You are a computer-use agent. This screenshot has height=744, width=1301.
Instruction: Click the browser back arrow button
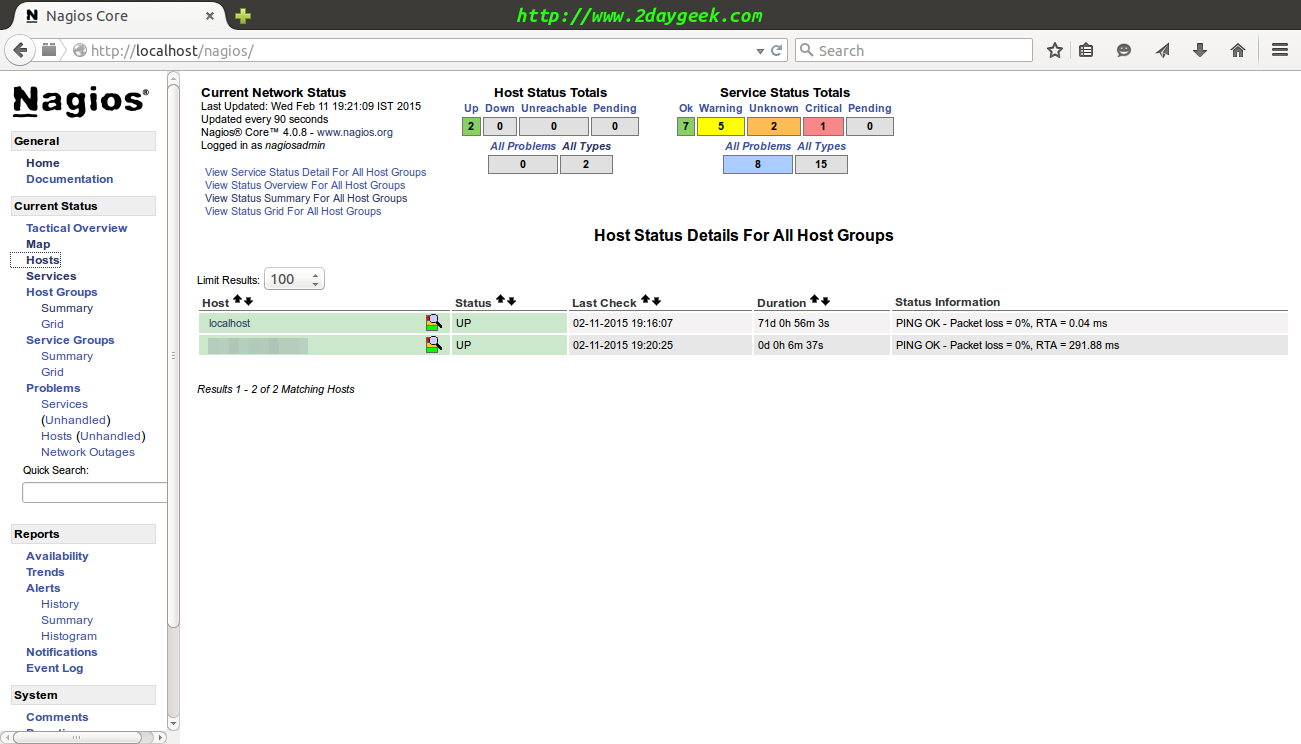pyautogui.click(x=19, y=50)
